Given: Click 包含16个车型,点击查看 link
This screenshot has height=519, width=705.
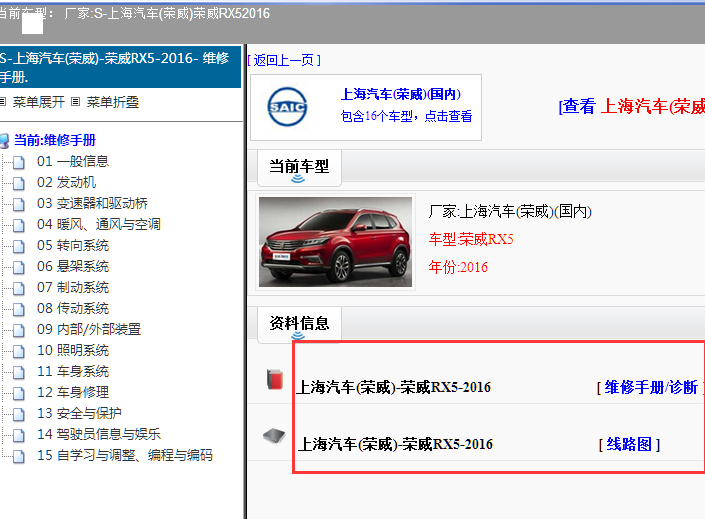Looking at the screenshot, I should click(x=406, y=116).
